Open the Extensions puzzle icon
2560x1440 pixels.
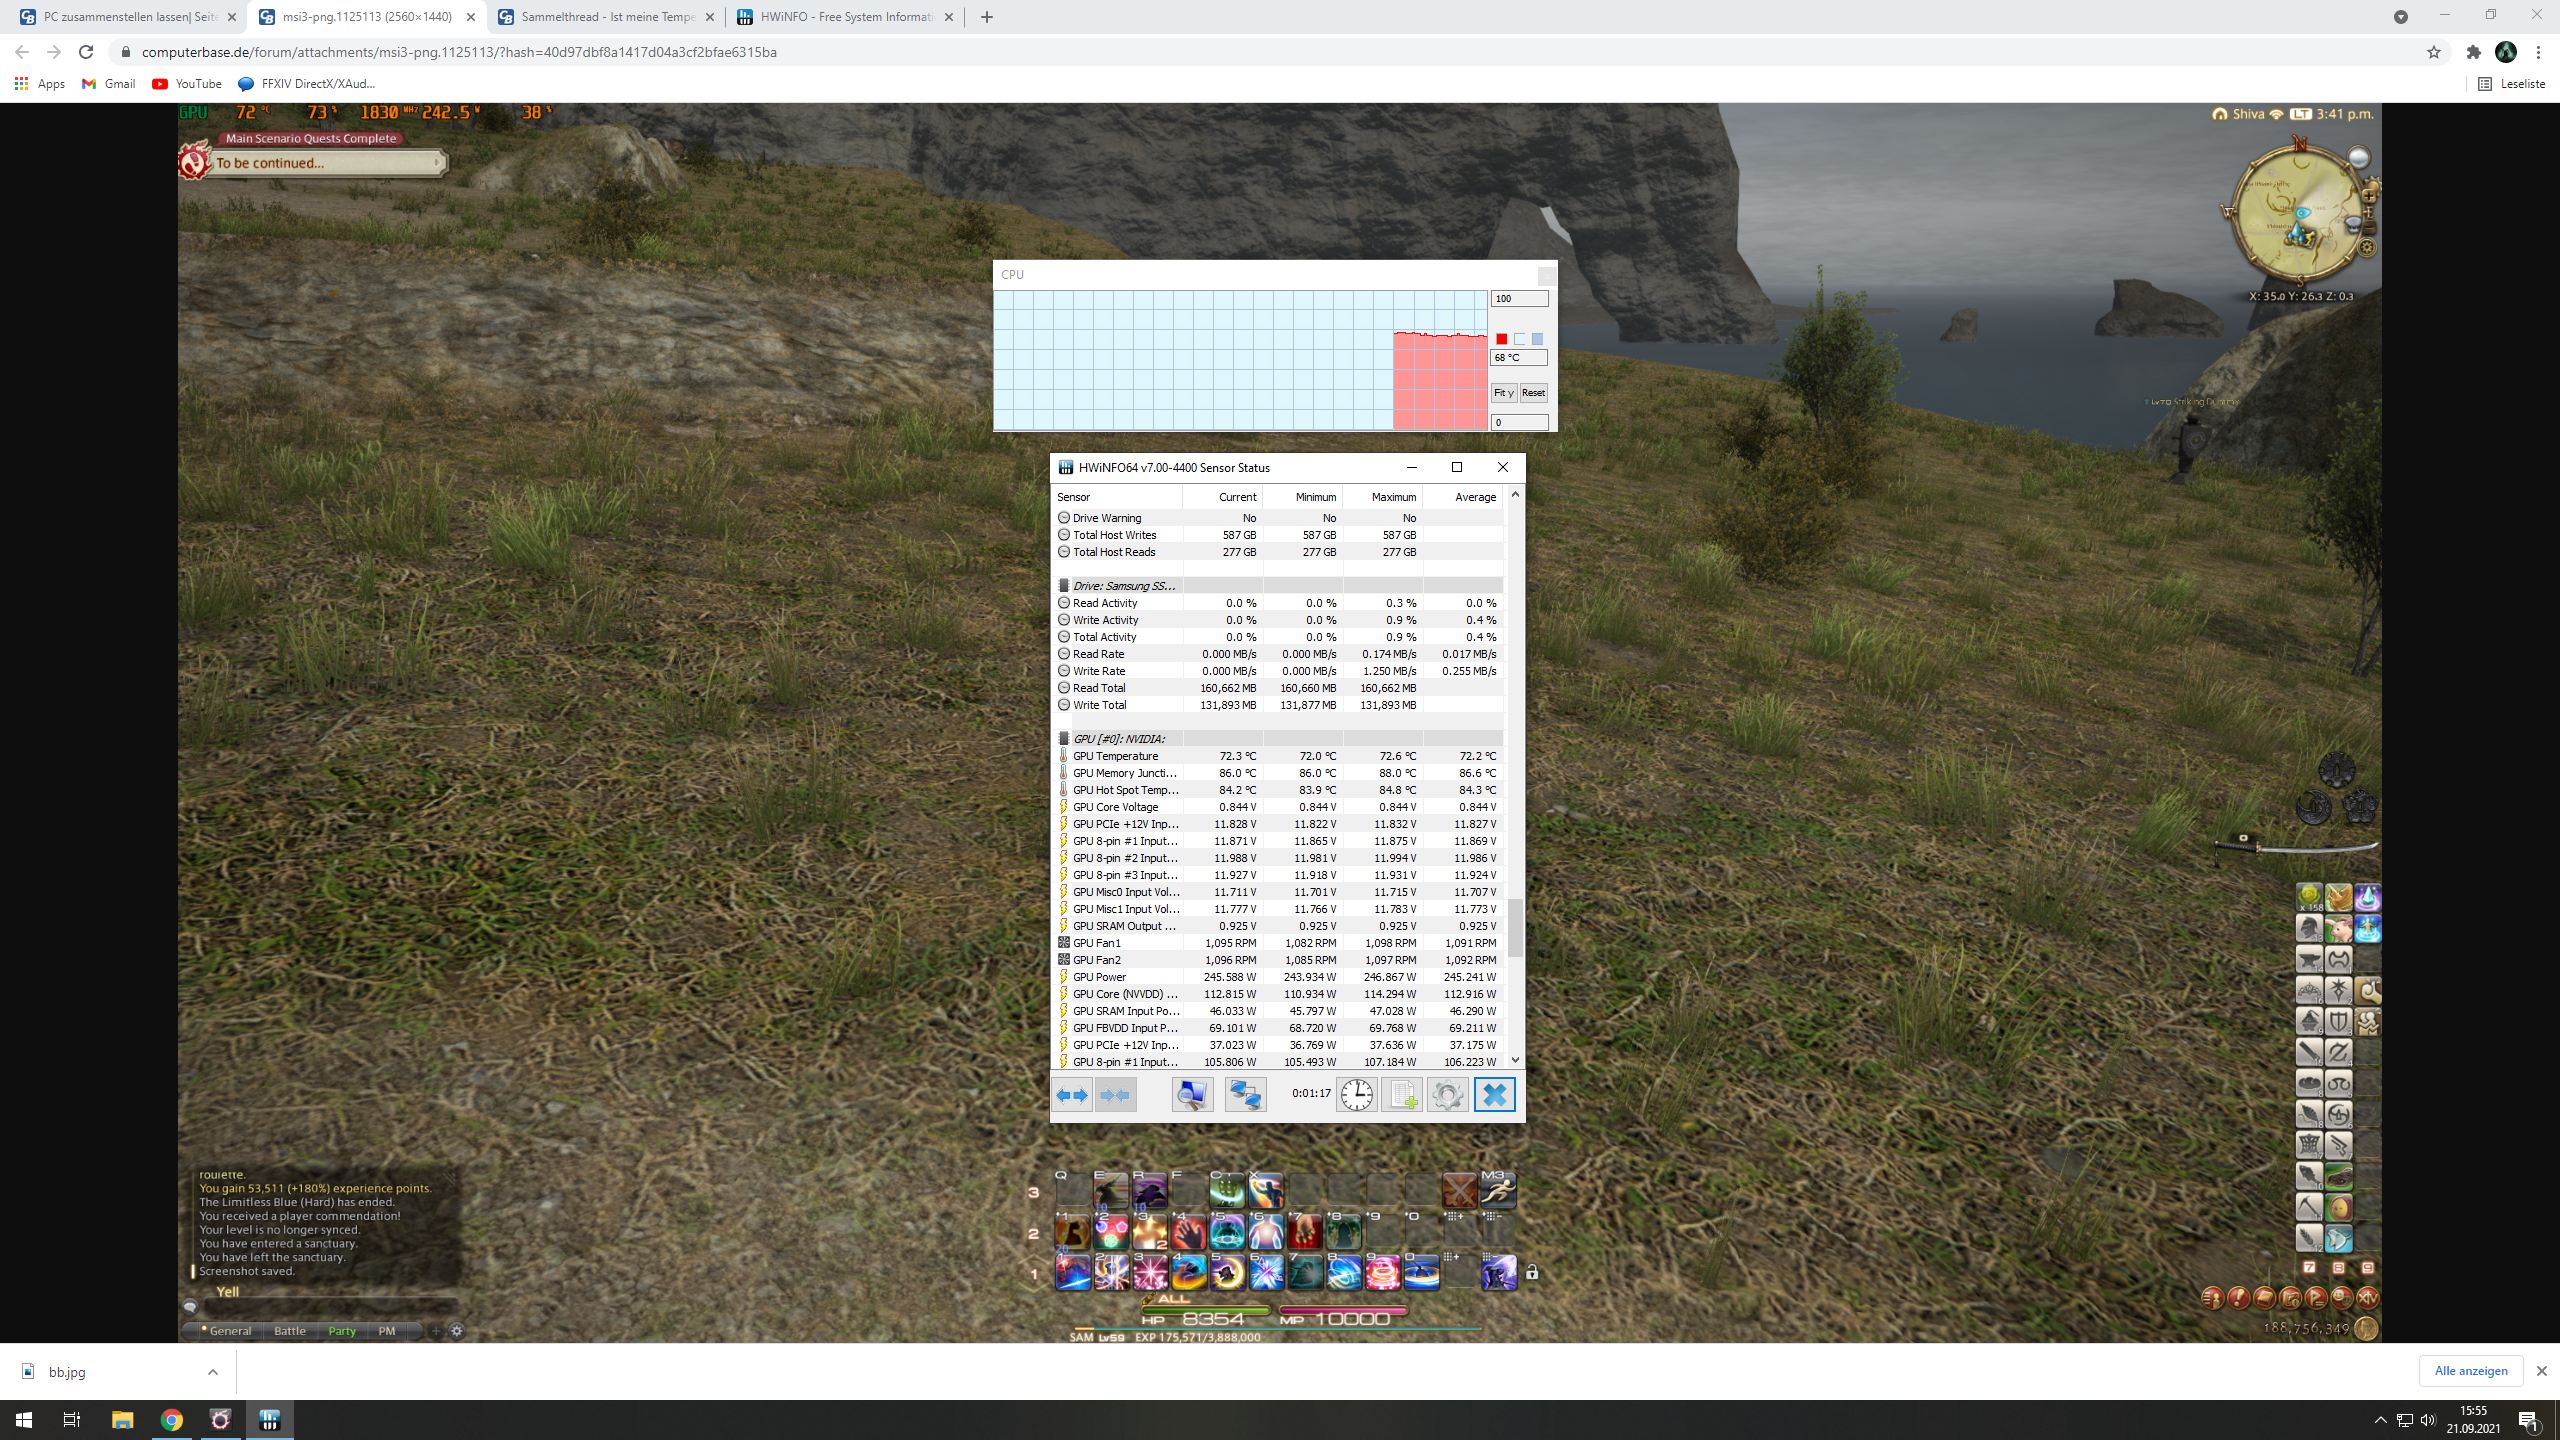(2474, 52)
